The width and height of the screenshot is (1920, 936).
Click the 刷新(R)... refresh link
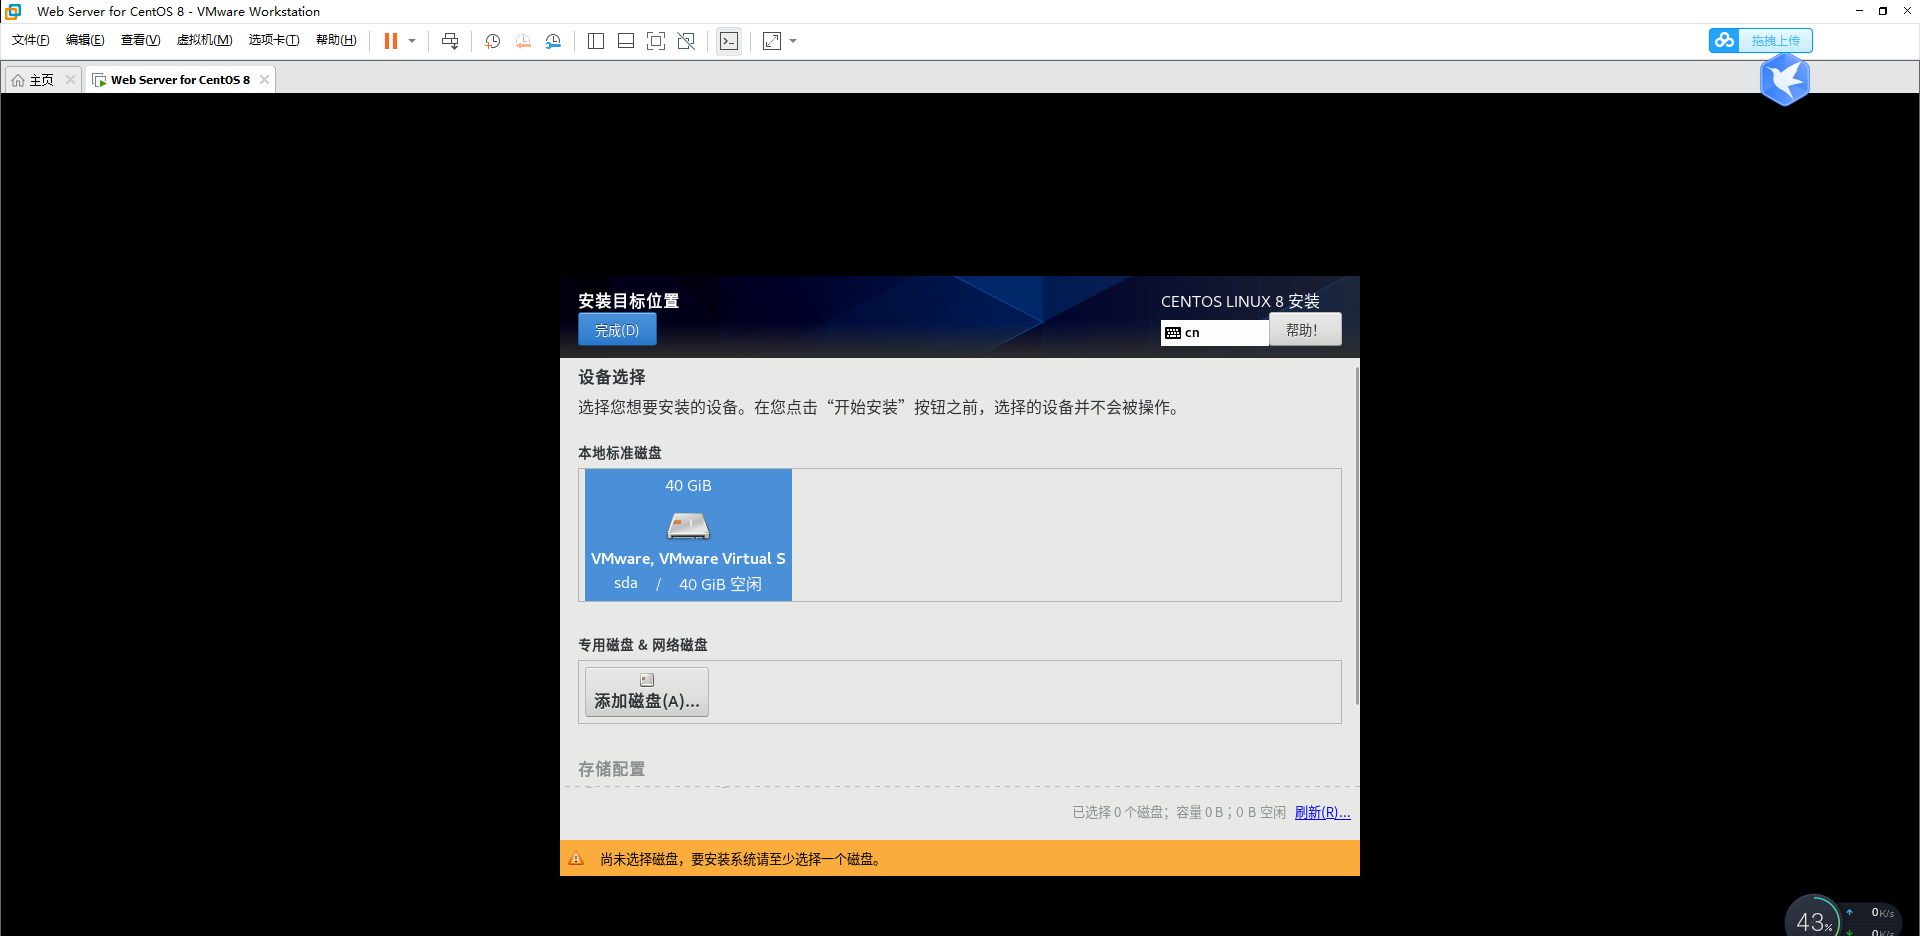(x=1322, y=812)
